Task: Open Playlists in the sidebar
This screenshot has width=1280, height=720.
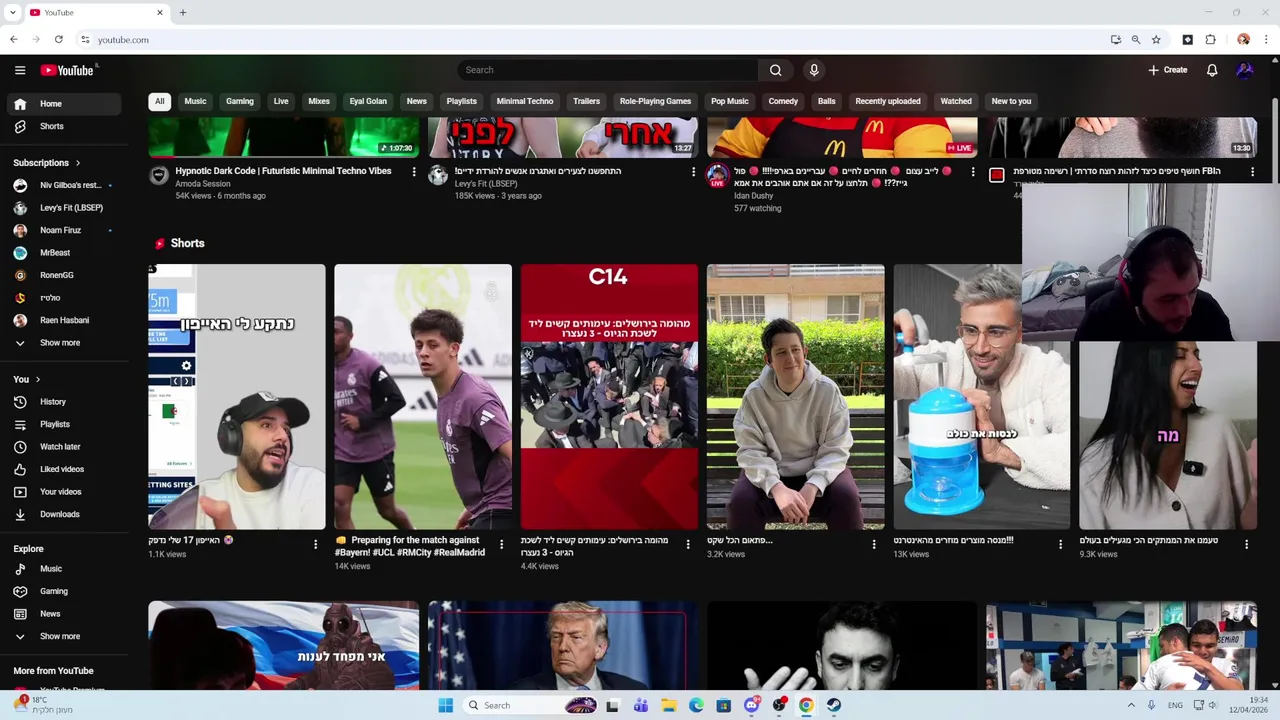Action: pyautogui.click(x=64, y=424)
